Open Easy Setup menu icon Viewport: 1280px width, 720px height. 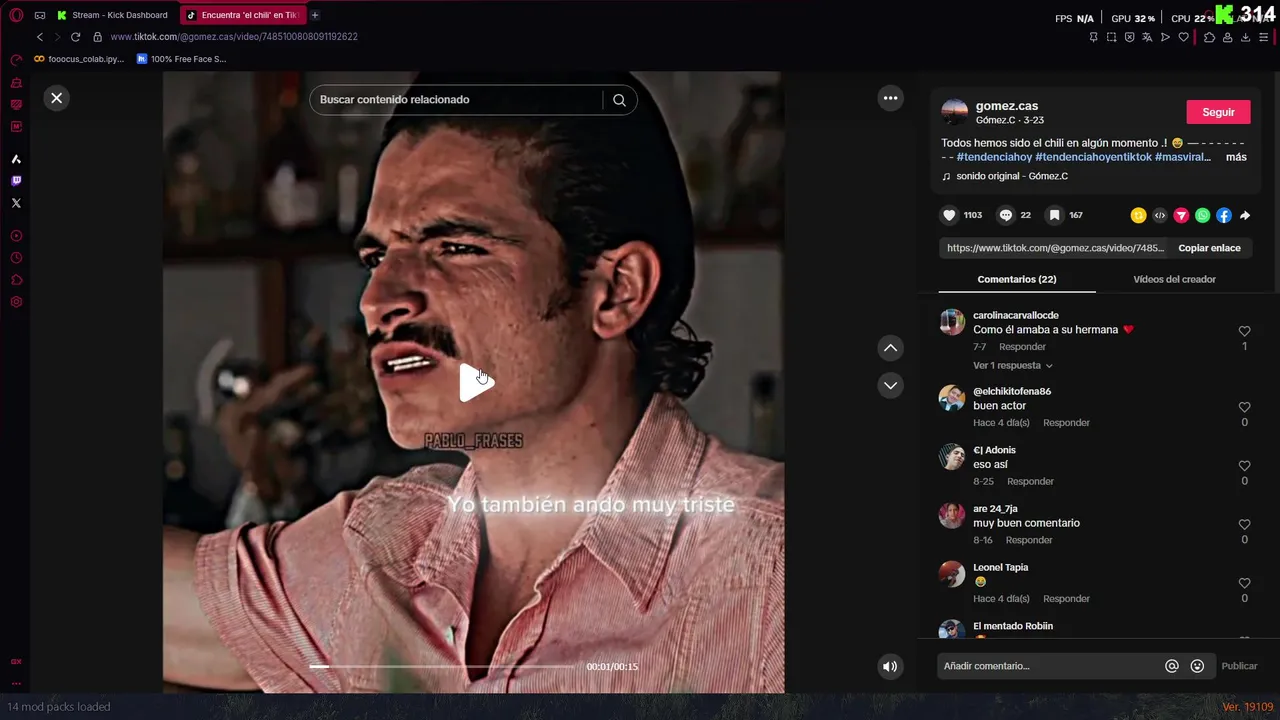pyautogui.click(x=1264, y=37)
